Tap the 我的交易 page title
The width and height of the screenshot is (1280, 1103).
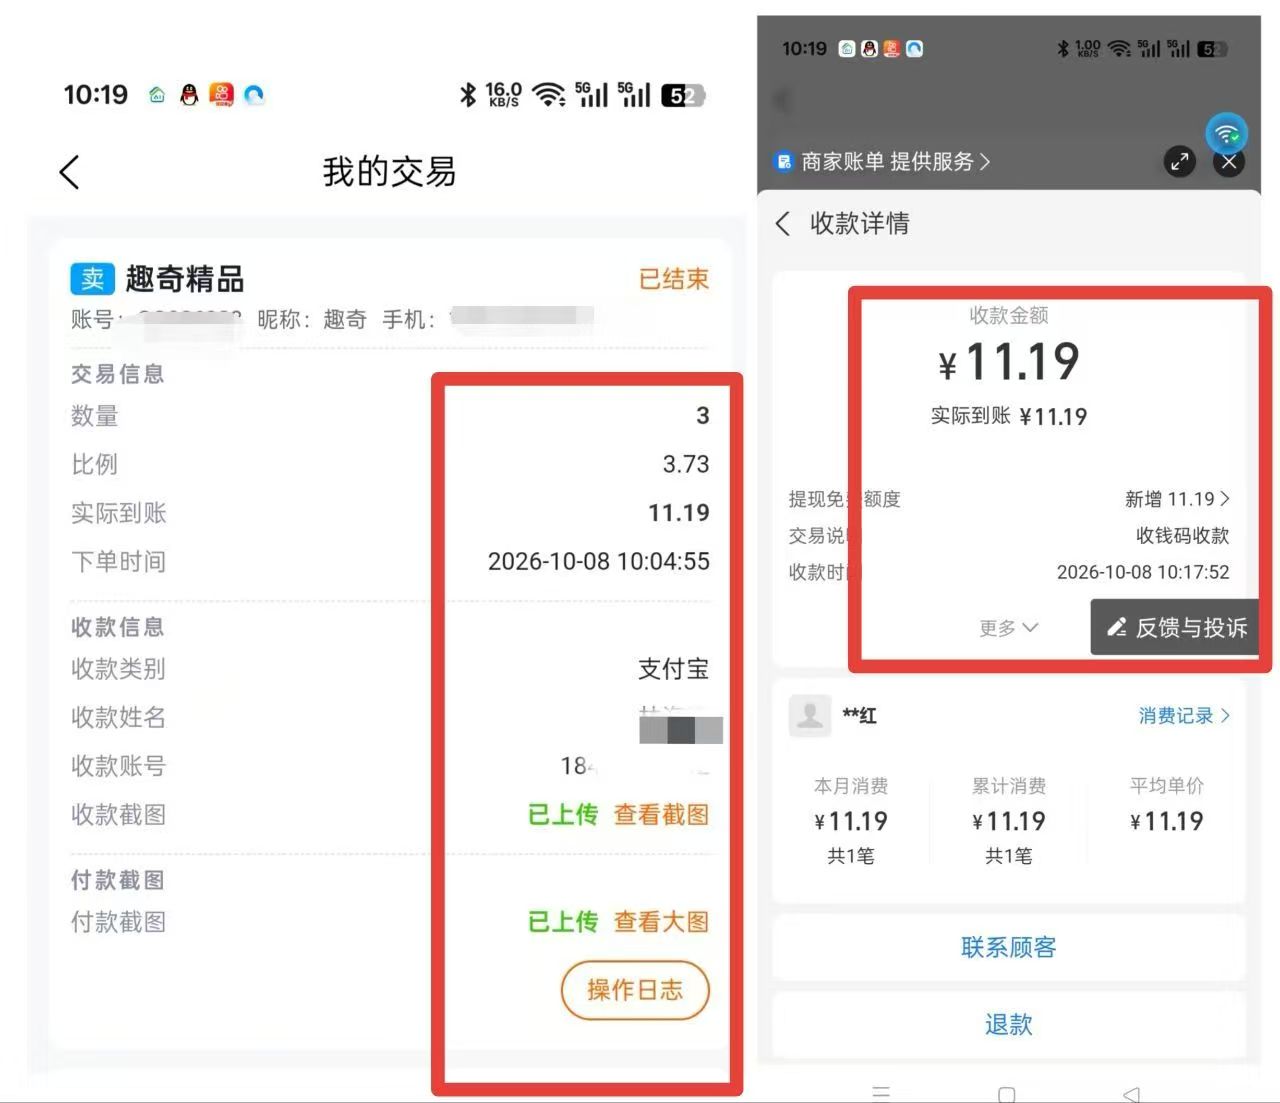(x=389, y=172)
